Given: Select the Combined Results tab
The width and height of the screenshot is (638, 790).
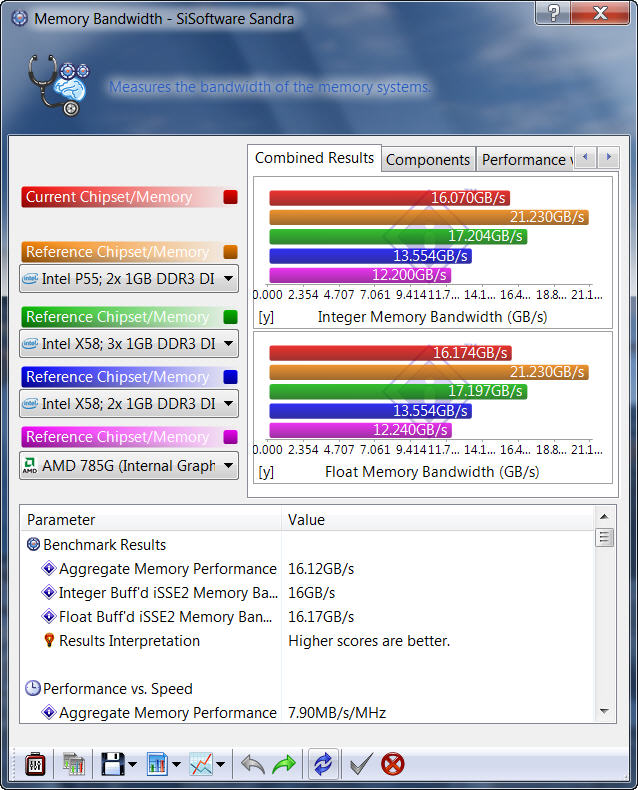Looking at the screenshot, I should pos(314,158).
